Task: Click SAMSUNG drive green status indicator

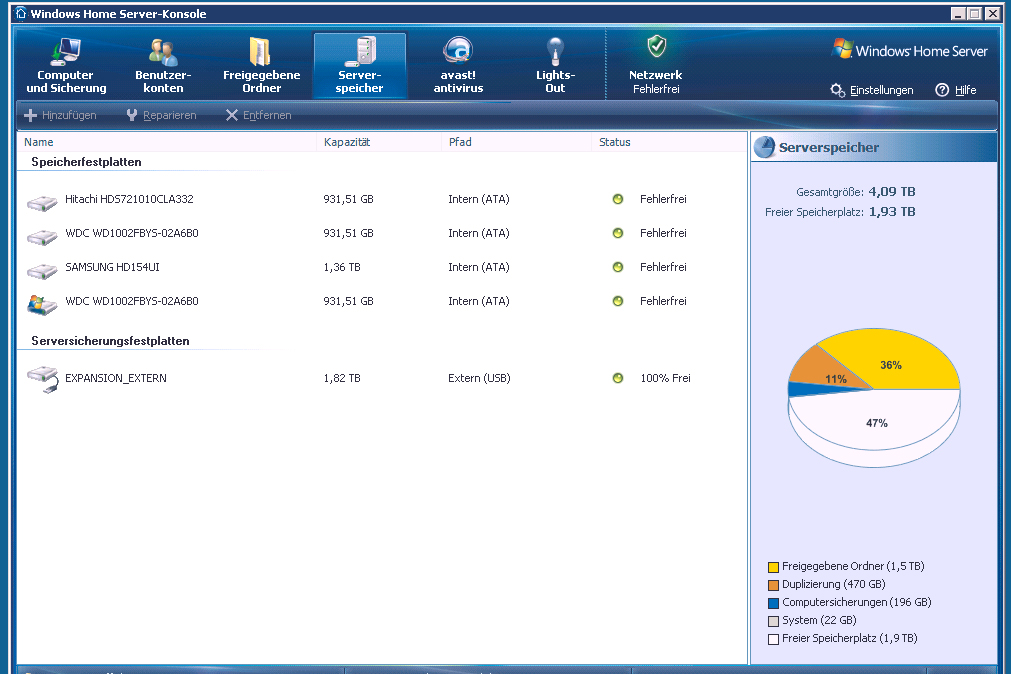Action: 618,267
